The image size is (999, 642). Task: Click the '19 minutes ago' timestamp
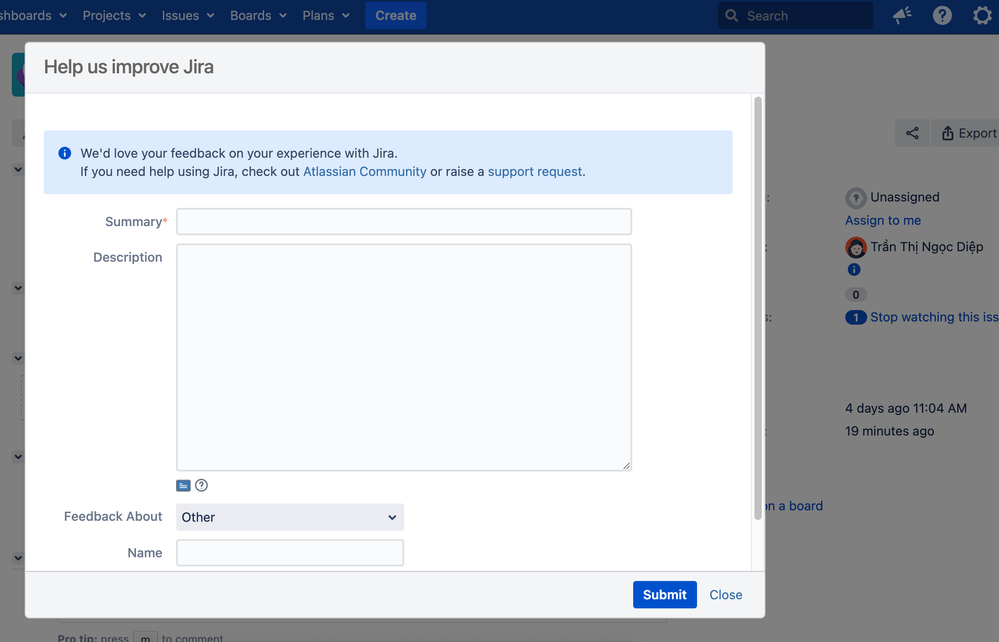(x=889, y=431)
